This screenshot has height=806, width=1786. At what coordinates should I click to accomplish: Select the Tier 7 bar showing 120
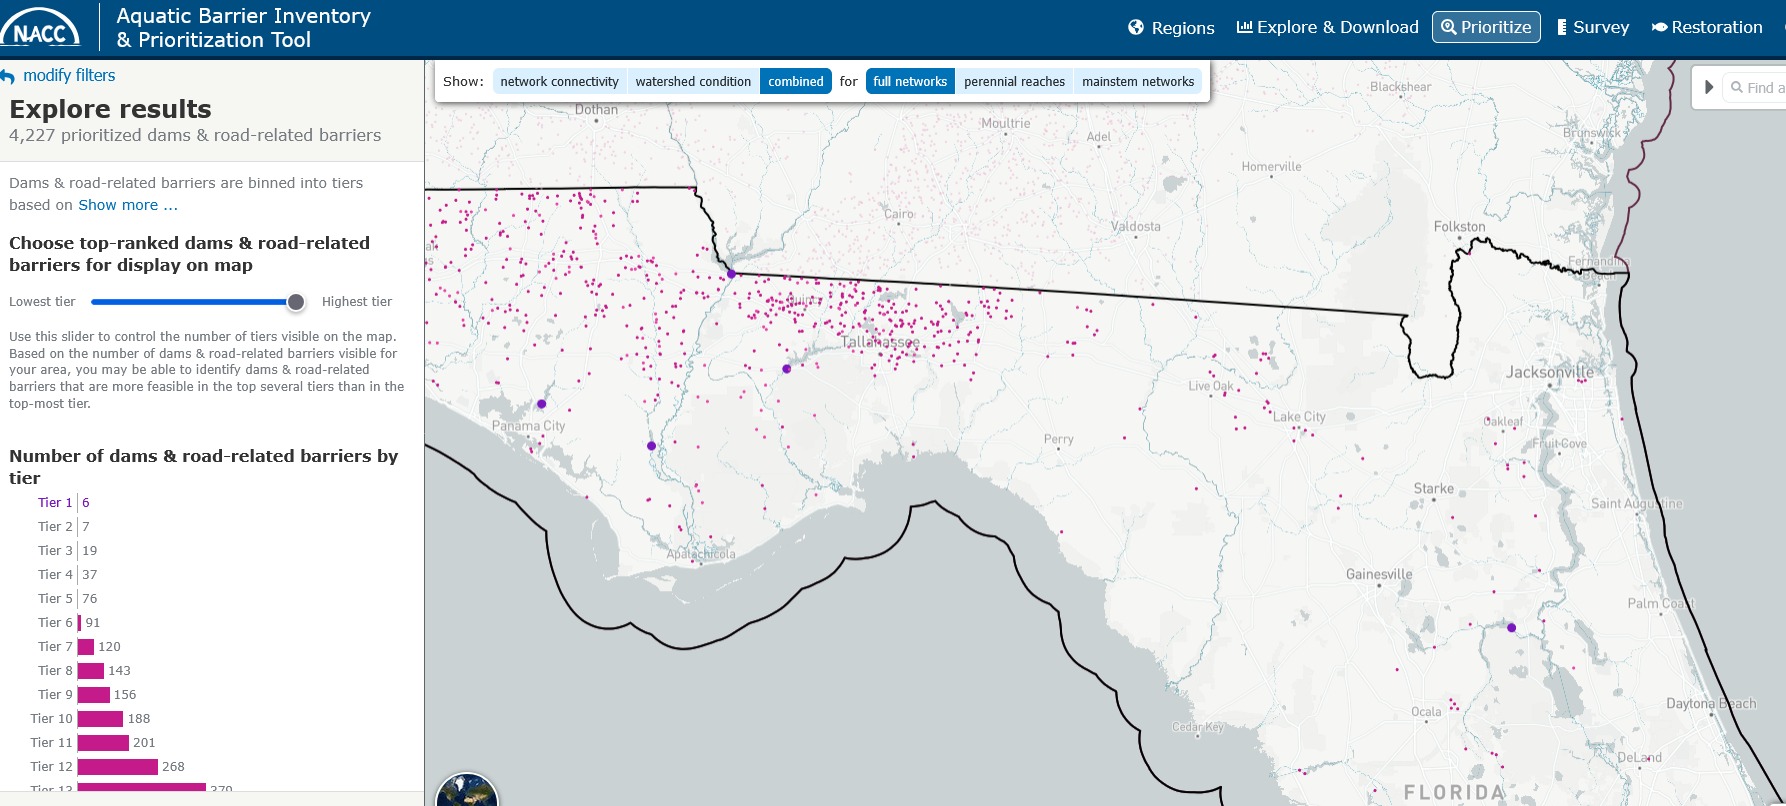86,647
